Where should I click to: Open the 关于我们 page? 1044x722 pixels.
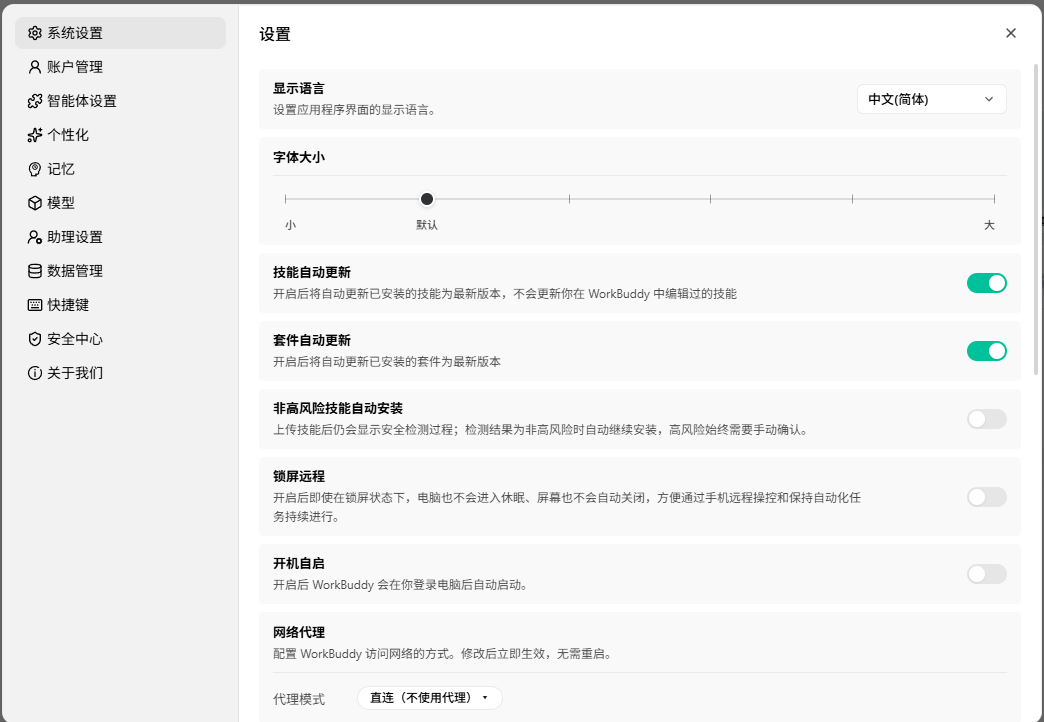point(121,372)
